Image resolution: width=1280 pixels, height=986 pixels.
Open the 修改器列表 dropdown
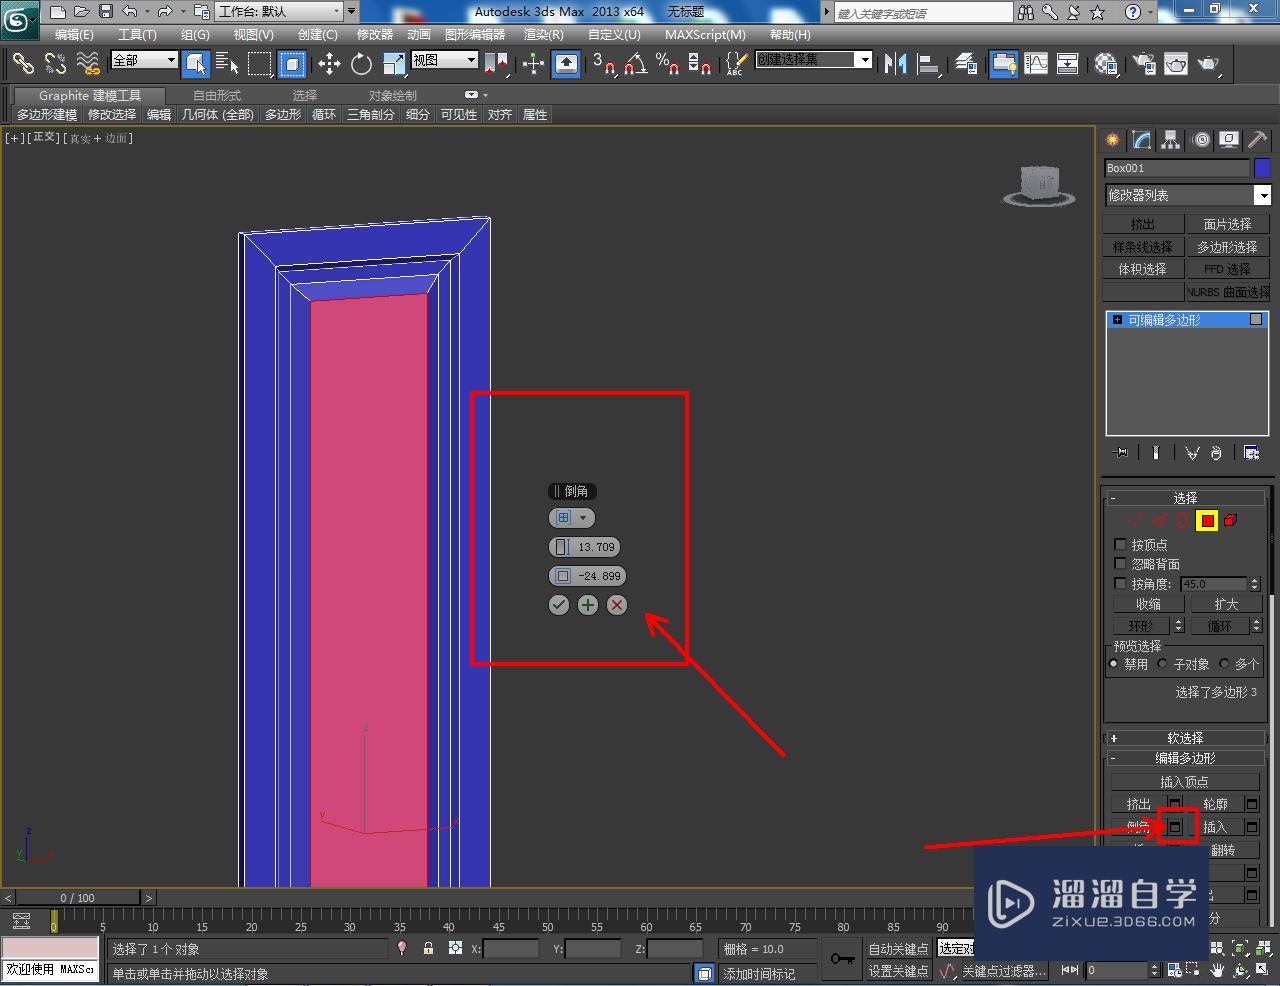[x=1187, y=195]
